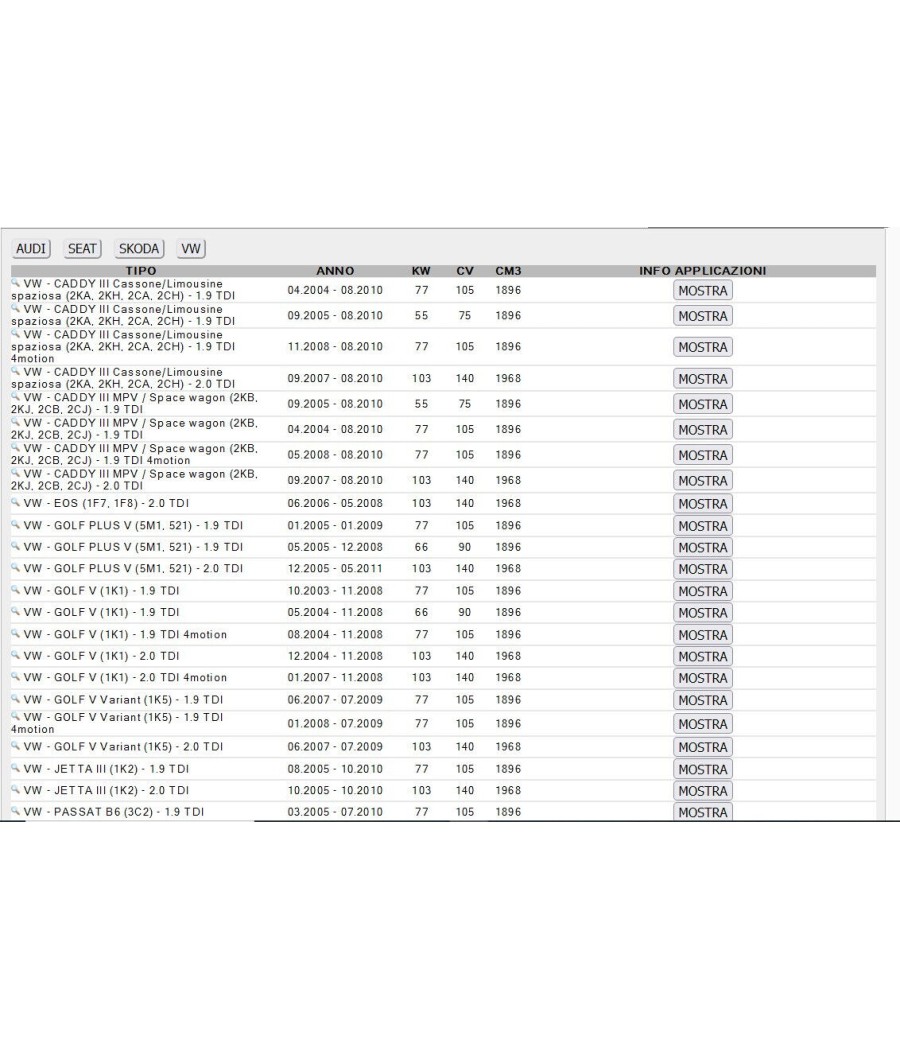900x1050 pixels.
Task: Click the TIPO column header
Action: click(141, 271)
